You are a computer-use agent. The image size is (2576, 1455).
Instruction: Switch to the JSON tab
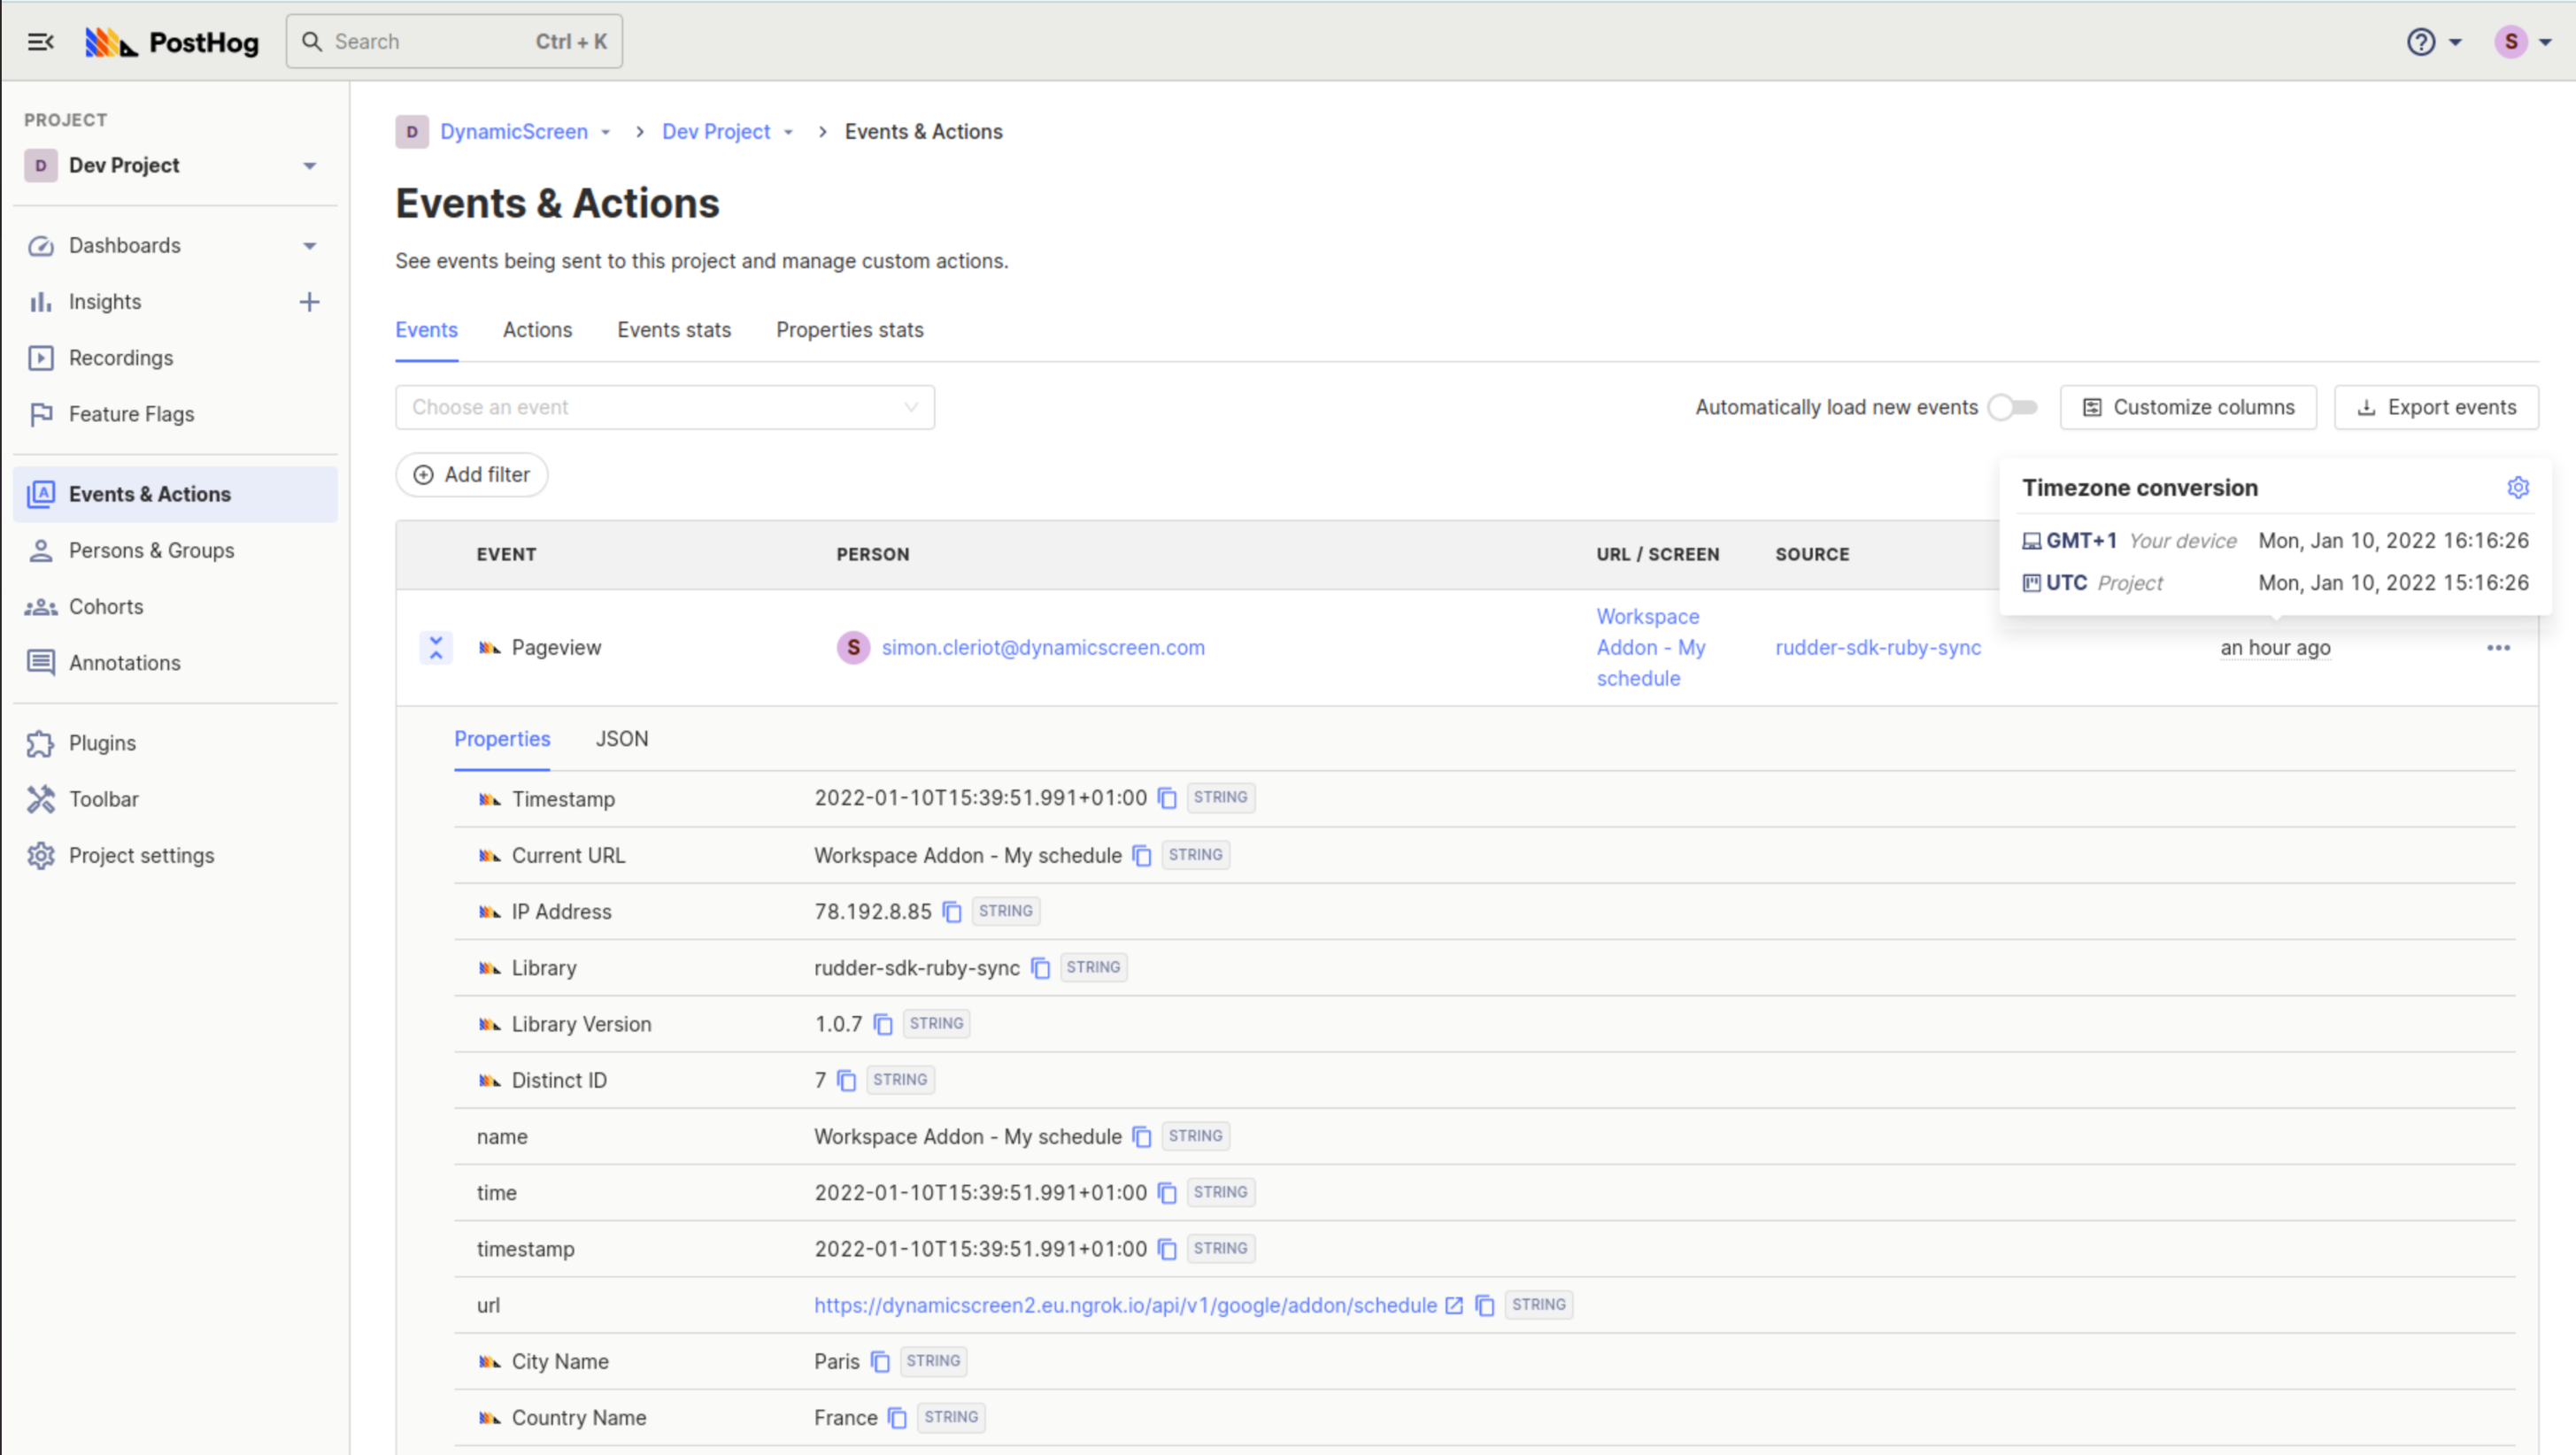621,739
